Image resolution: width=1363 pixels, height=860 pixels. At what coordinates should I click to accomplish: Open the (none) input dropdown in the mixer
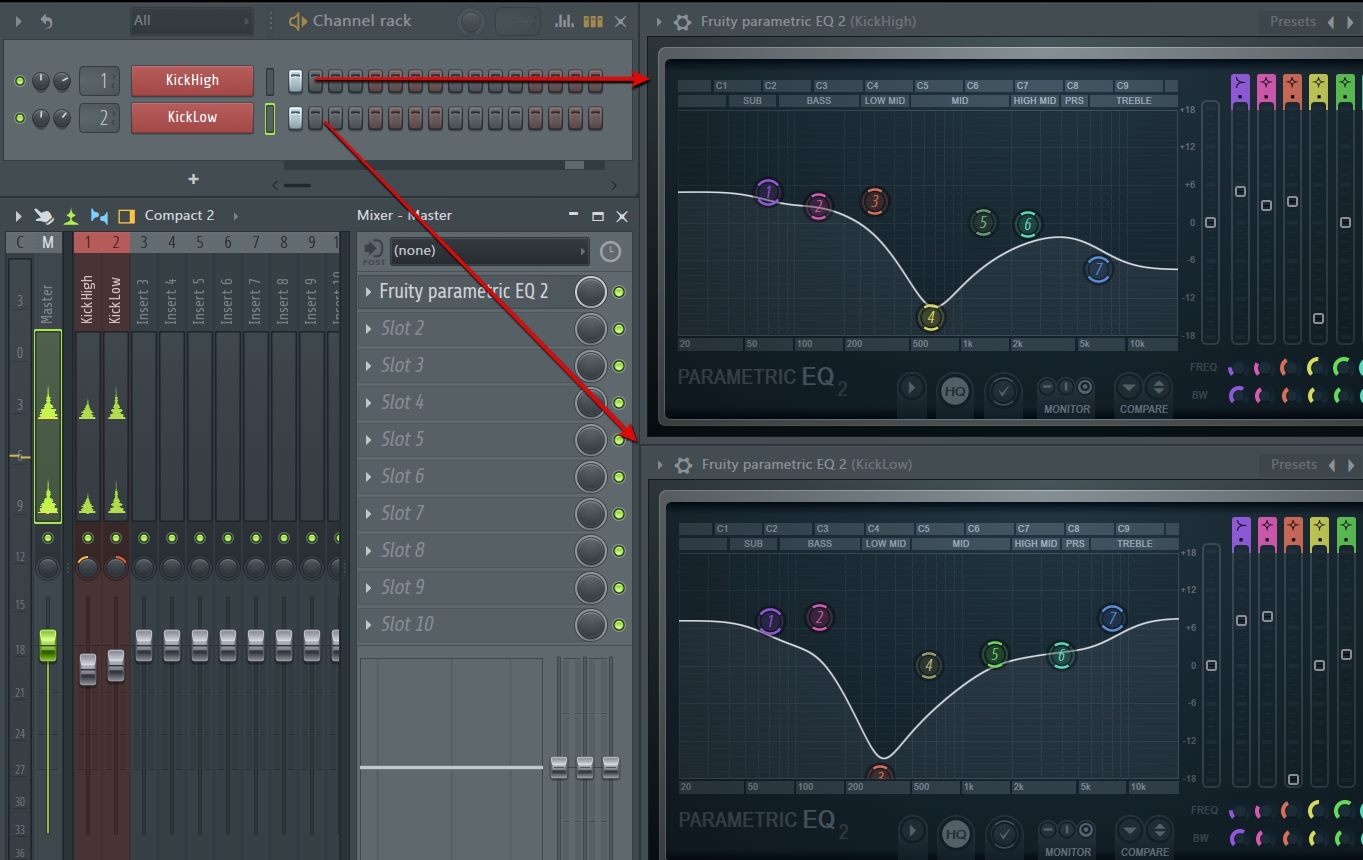488,251
